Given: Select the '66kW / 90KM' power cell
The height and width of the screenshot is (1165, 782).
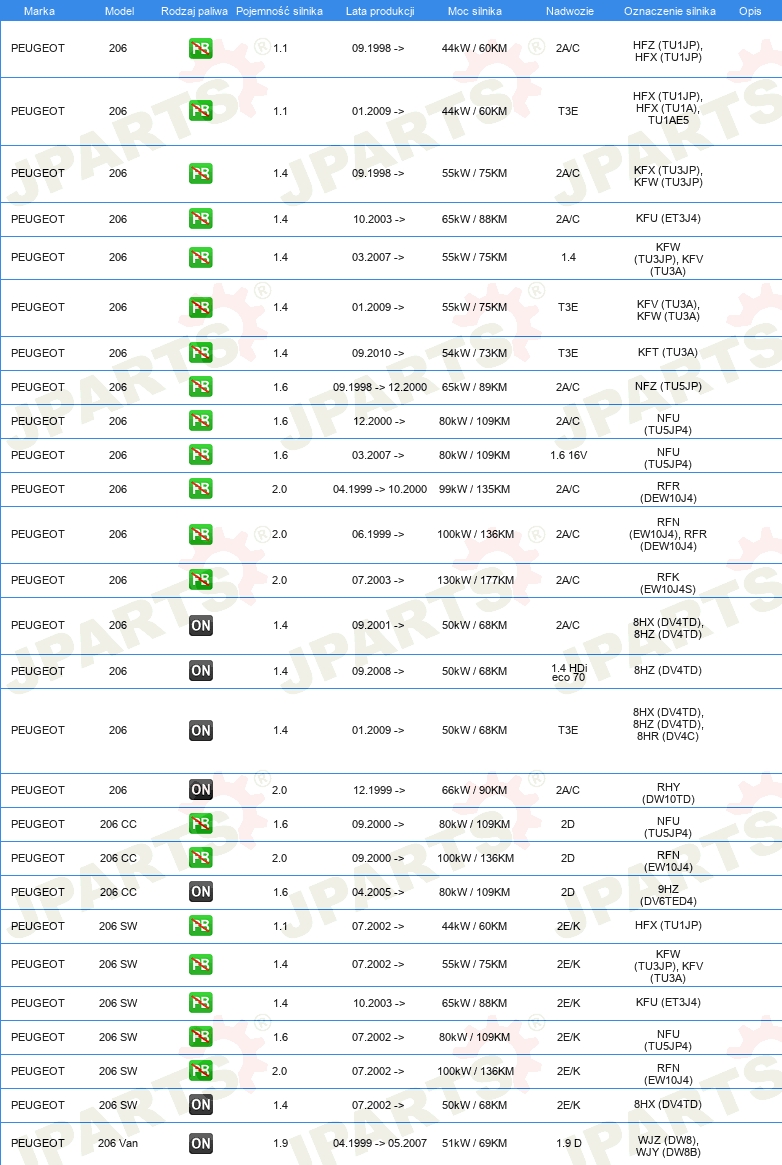Looking at the screenshot, I should click(475, 791).
